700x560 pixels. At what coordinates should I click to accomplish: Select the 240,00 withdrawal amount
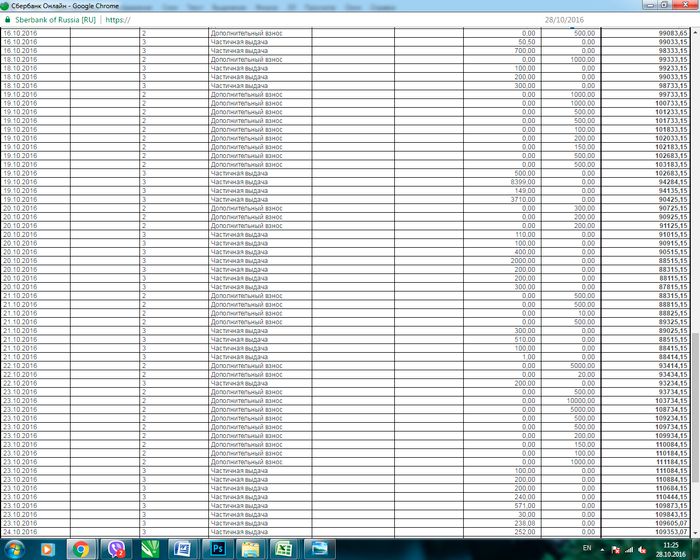[525, 497]
